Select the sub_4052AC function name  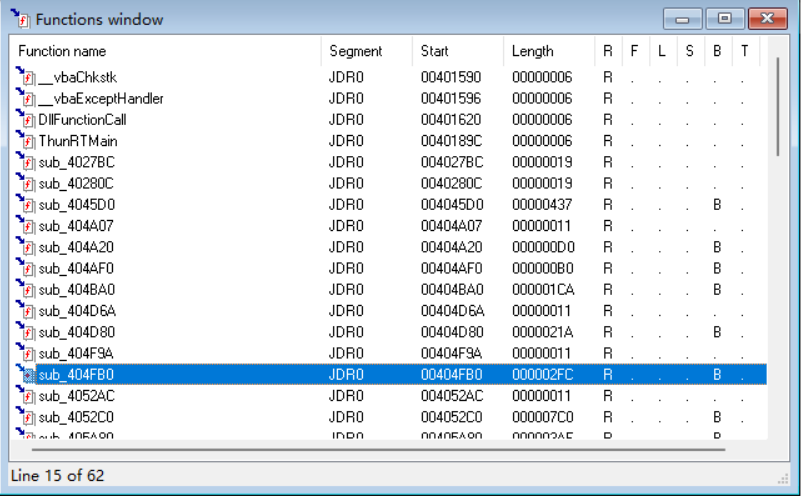pyautogui.click(x=77, y=396)
